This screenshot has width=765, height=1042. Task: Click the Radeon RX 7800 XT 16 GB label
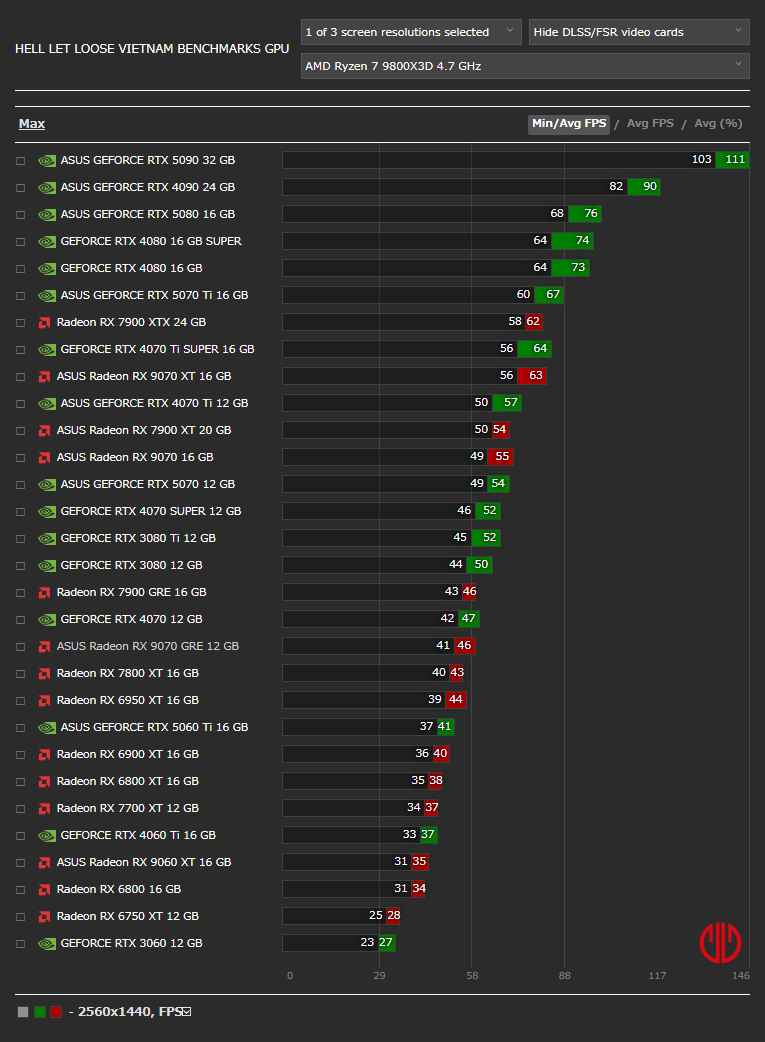pos(128,673)
